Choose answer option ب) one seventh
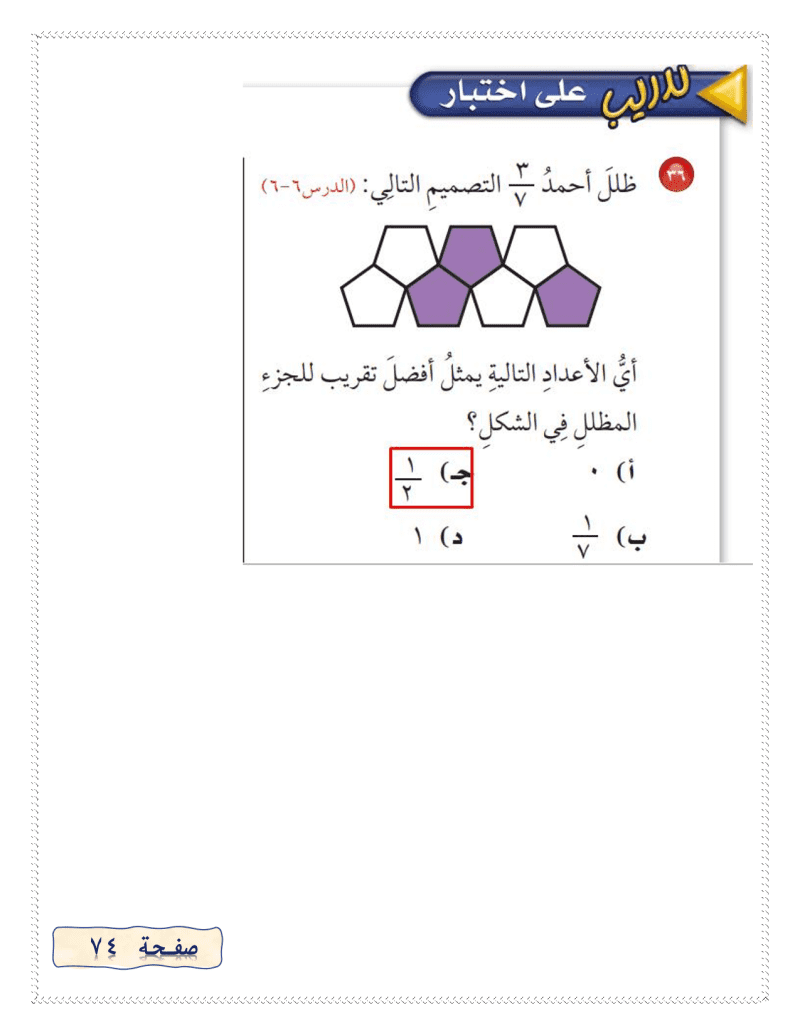 (x=609, y=537)
